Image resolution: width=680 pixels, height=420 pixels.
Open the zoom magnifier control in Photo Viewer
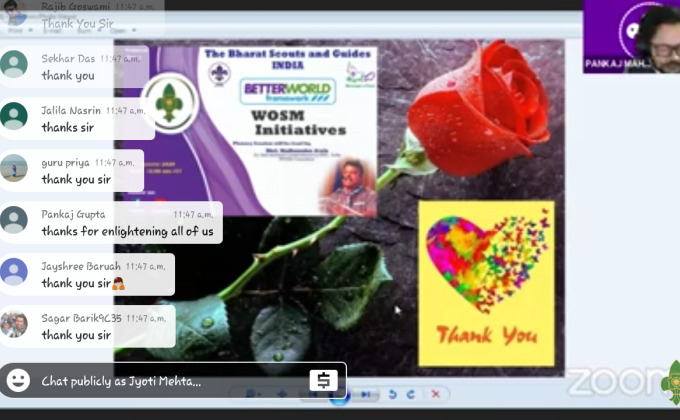253,394
